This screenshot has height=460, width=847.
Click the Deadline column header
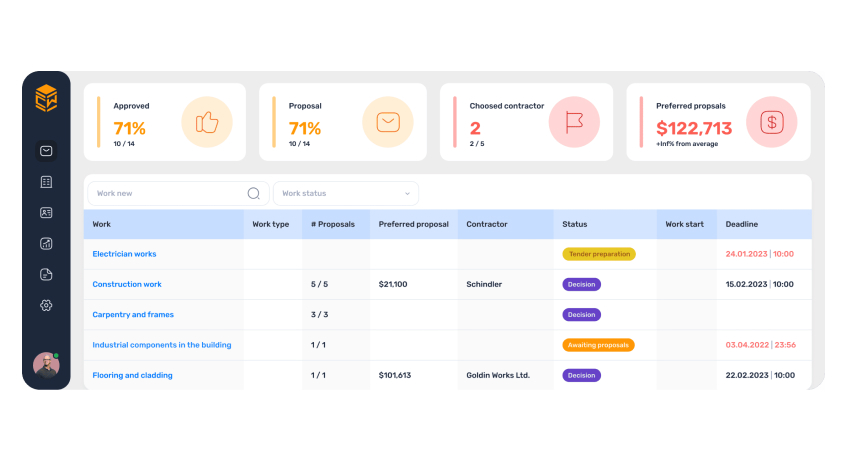742,224
